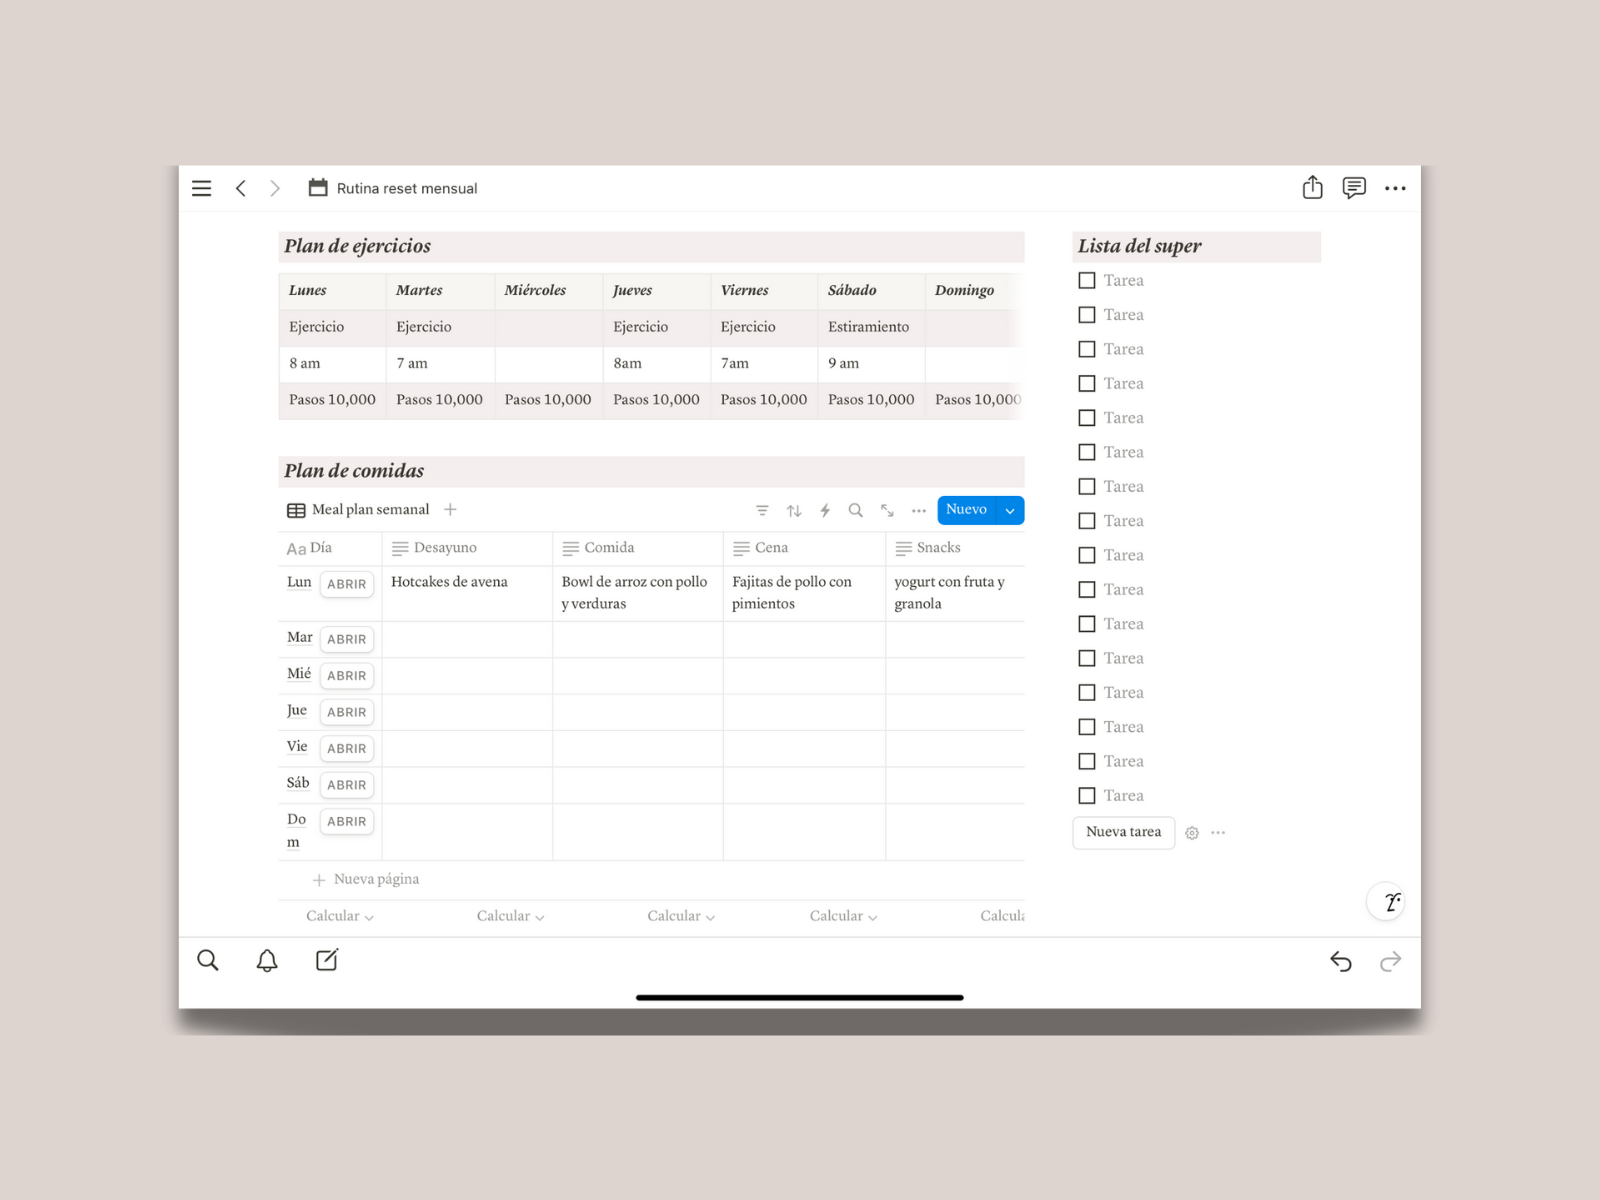Check the third Tarea checkbox
The image size is (1600, 1200).
(x=1087, y=349)
